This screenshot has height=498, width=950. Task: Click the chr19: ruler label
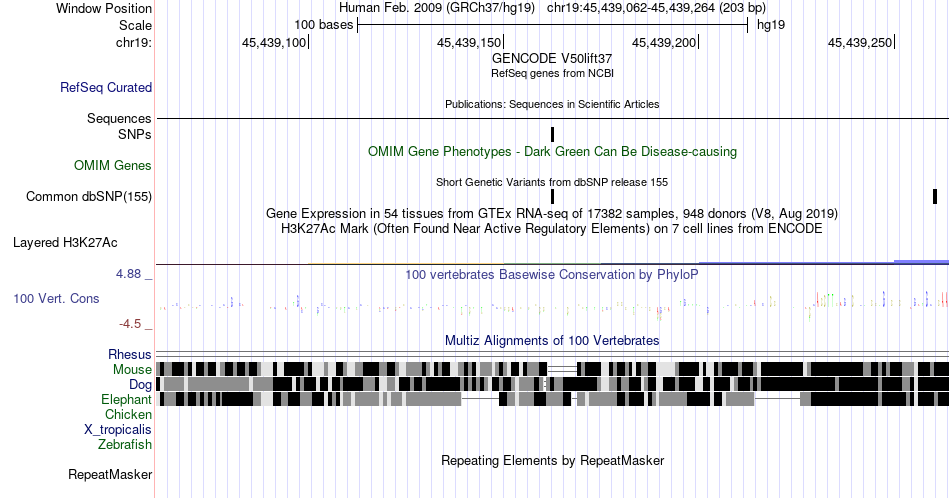click(x=133, y=42)
